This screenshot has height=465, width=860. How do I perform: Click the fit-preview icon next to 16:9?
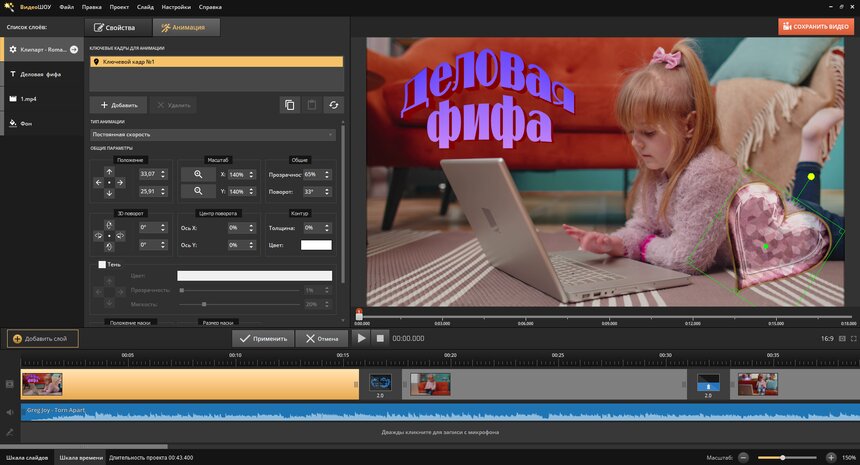(x=842, y=339)
